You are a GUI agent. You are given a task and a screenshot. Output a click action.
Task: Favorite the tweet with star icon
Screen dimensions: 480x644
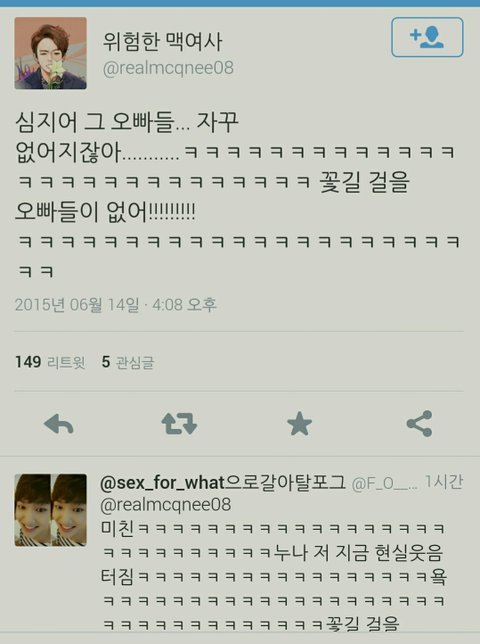pos(299,423)
